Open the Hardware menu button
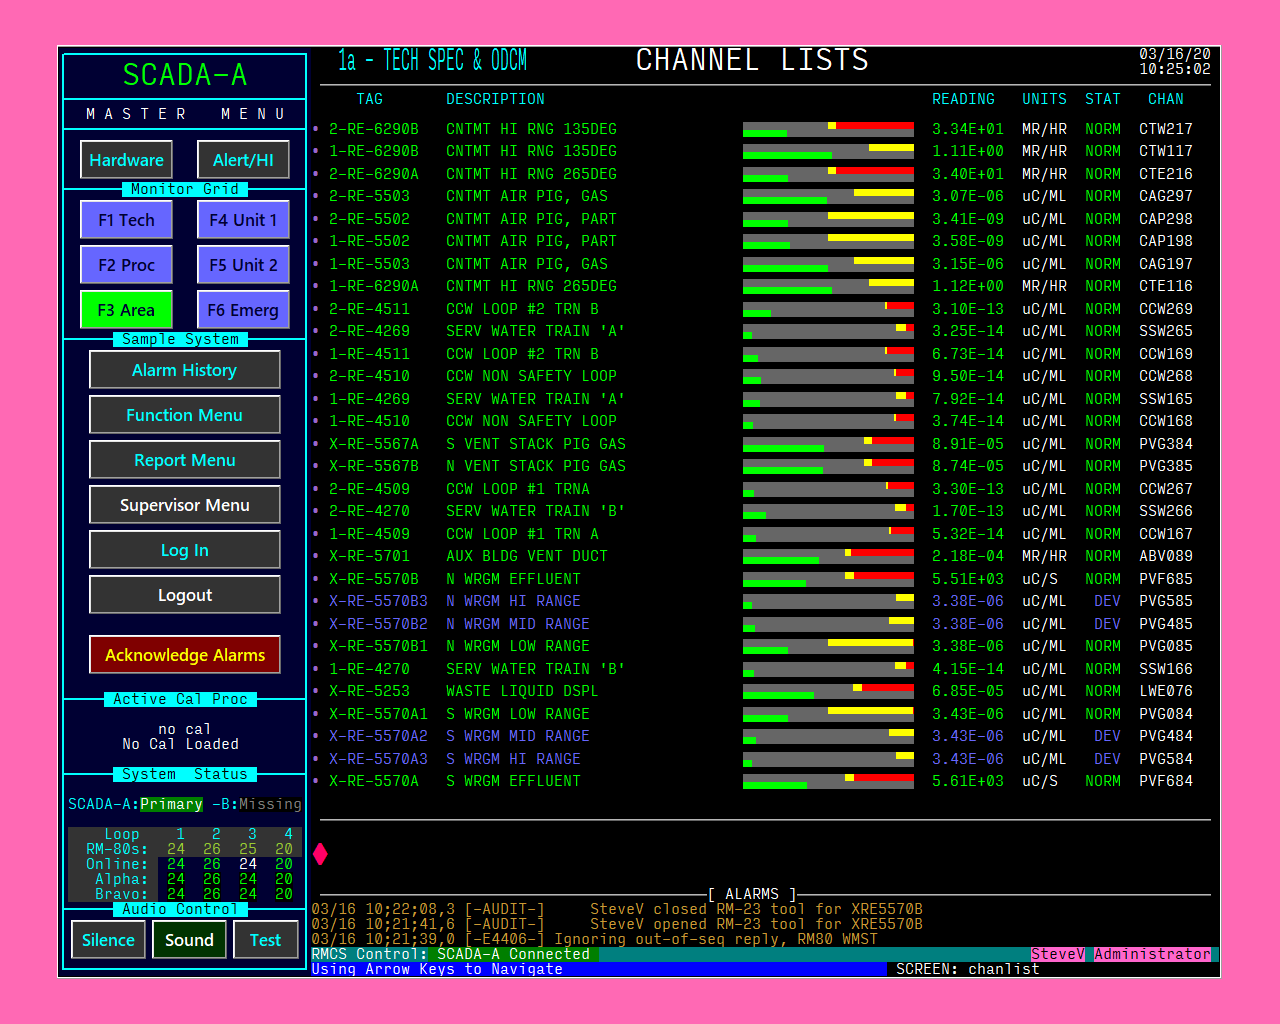The width and height of the screenshot is (1280, 1024). pos(126,160)
